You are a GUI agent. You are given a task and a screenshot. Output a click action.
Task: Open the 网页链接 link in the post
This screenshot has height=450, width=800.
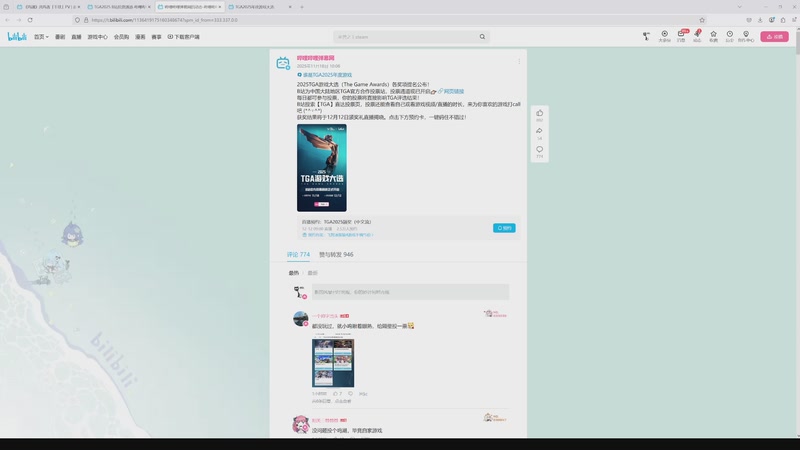tap(451, 91)
